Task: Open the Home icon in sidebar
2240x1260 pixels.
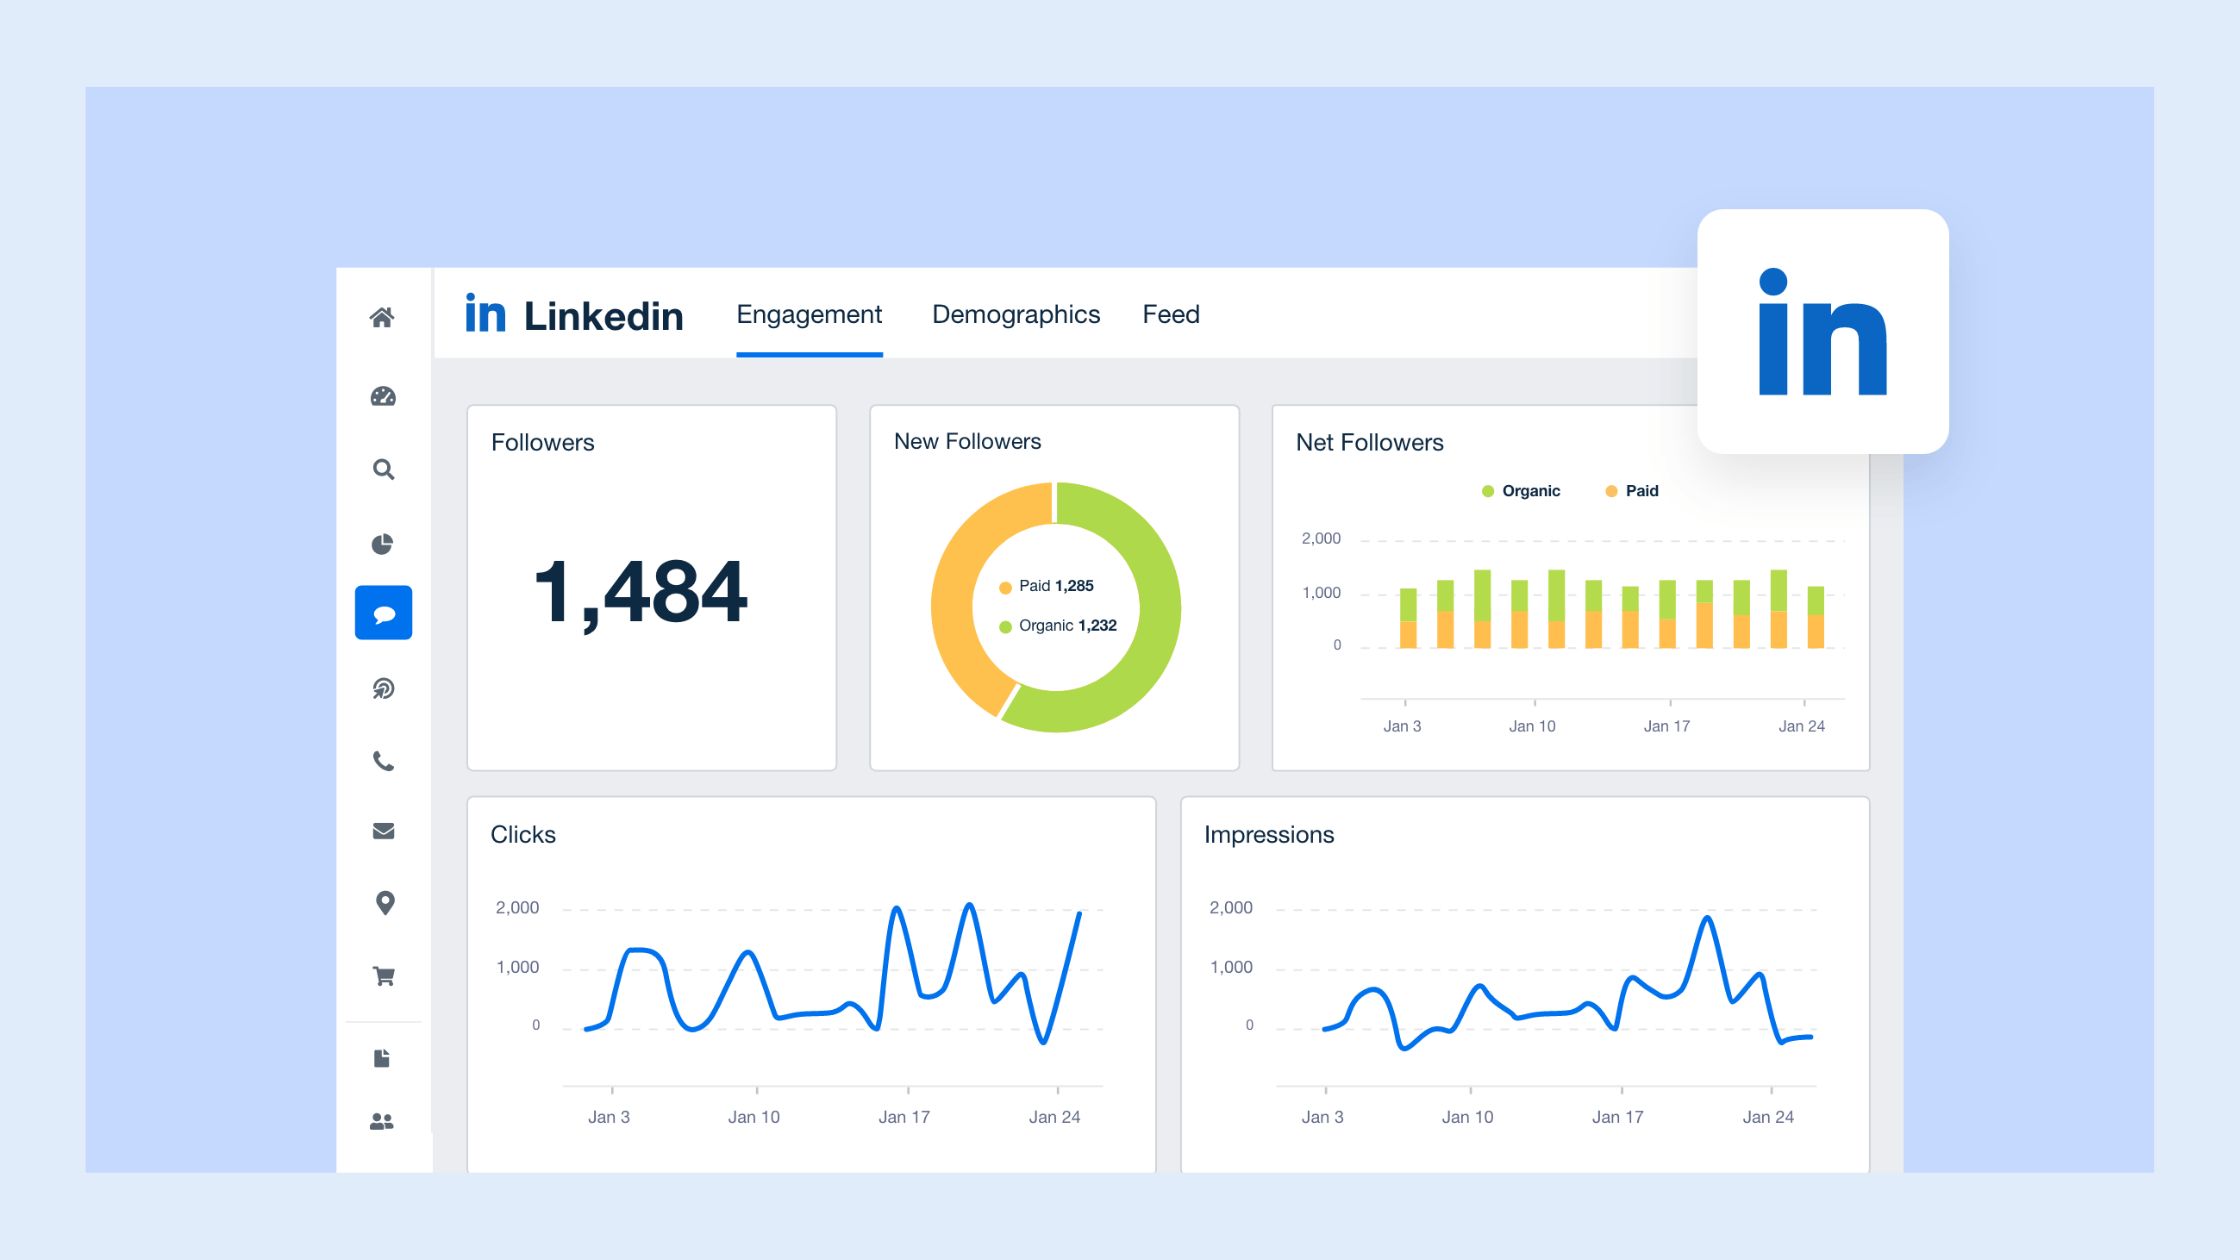Action: [x=382, y=318]
